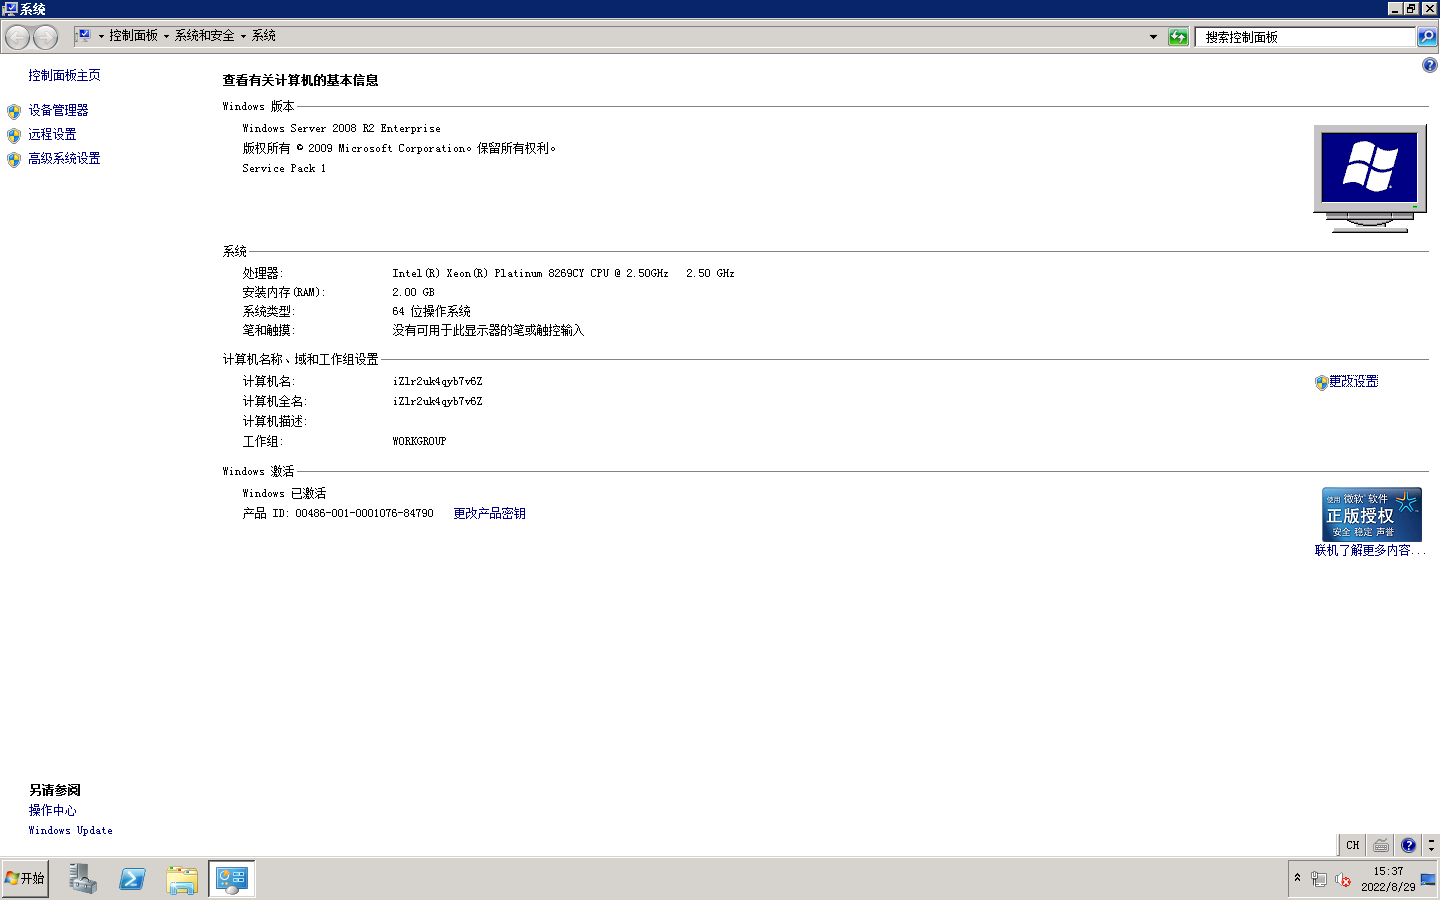
Task: Click shield icon next to 更改设置
Action: click(x=1321, y=382)
